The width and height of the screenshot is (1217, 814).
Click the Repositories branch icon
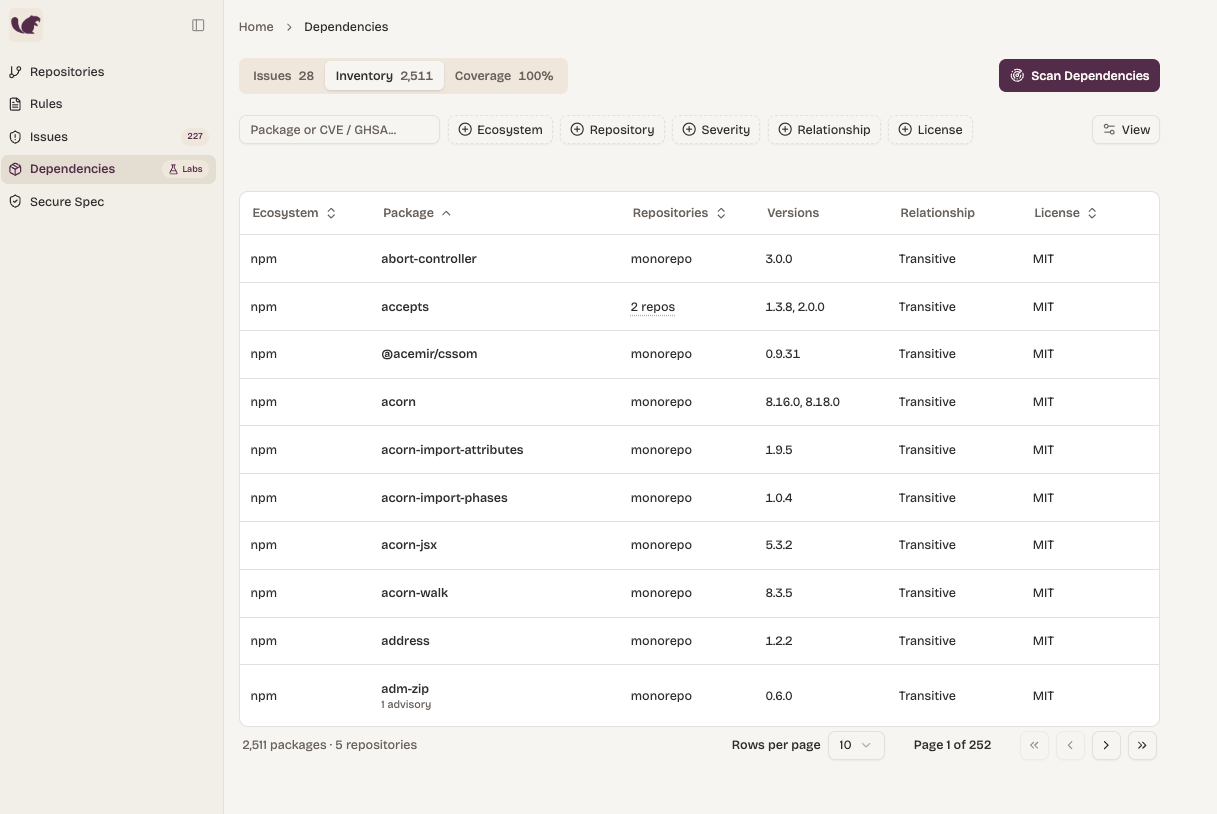[15, 72]
